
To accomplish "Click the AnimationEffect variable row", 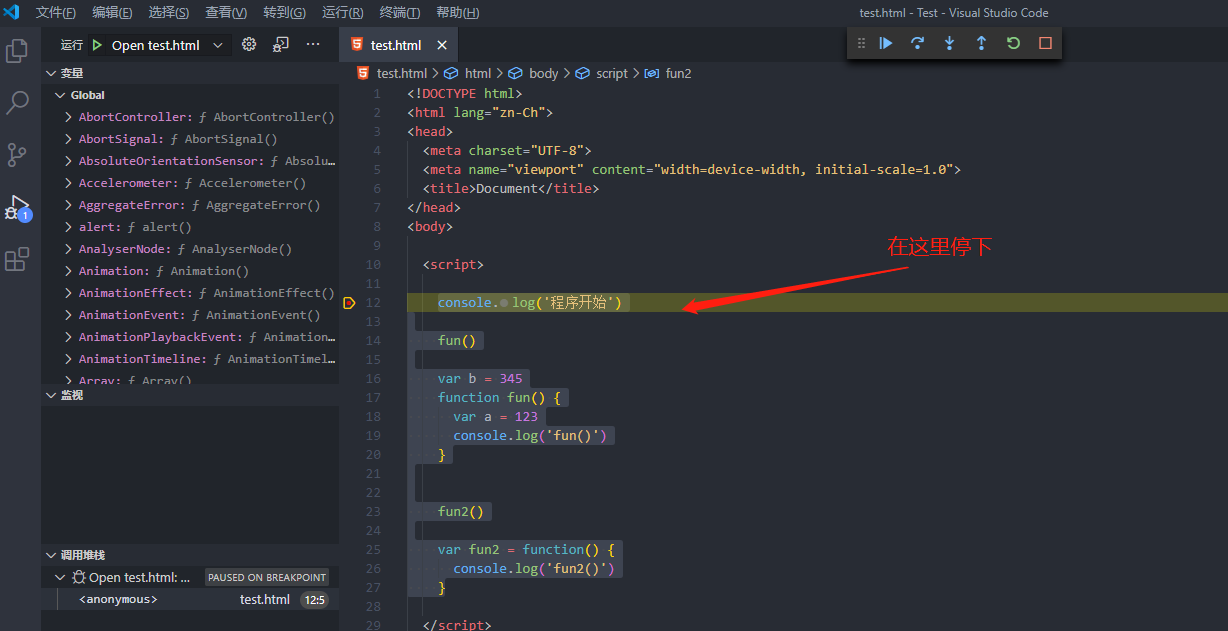I will 190,293.
